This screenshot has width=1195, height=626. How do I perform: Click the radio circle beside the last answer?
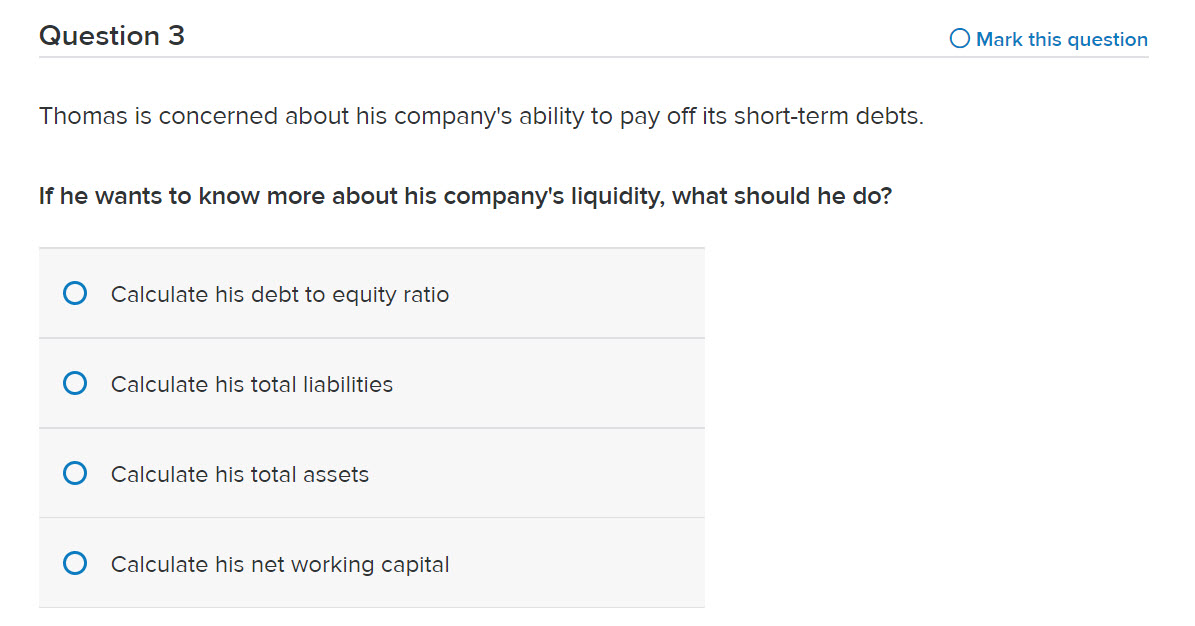click(x=75, y=562)
